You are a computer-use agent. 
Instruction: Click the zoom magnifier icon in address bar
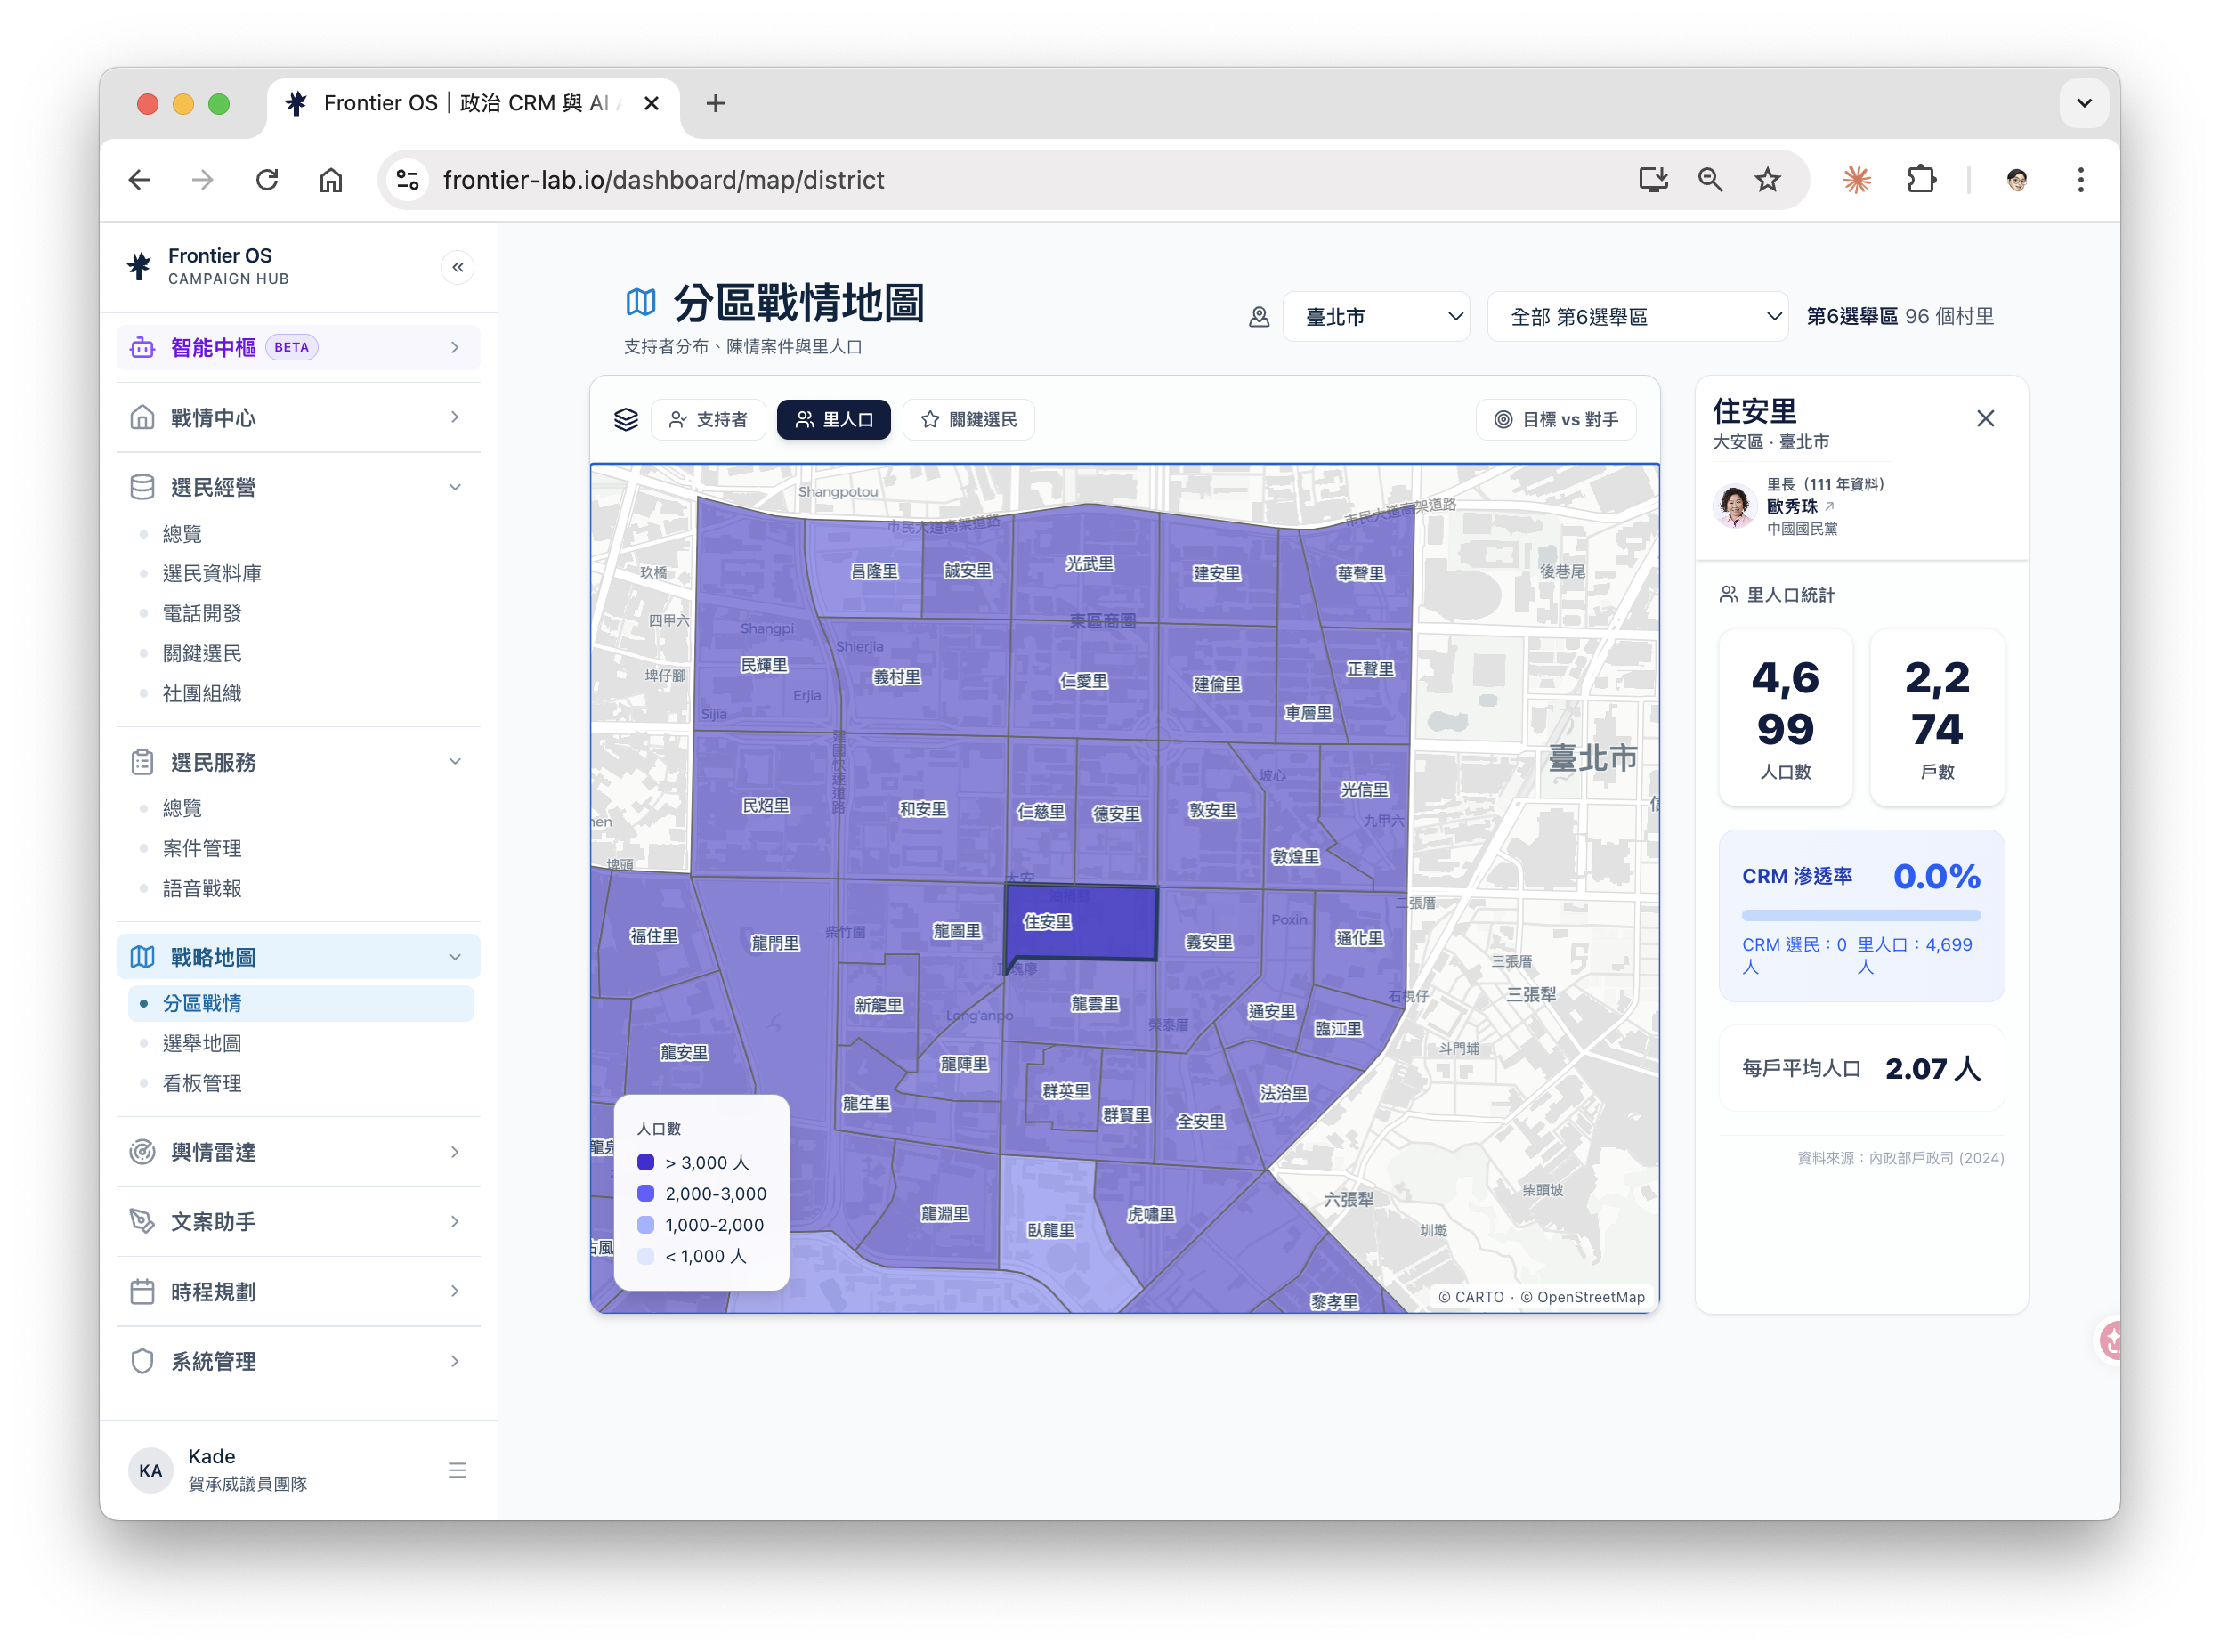(x=1710, y=180)
